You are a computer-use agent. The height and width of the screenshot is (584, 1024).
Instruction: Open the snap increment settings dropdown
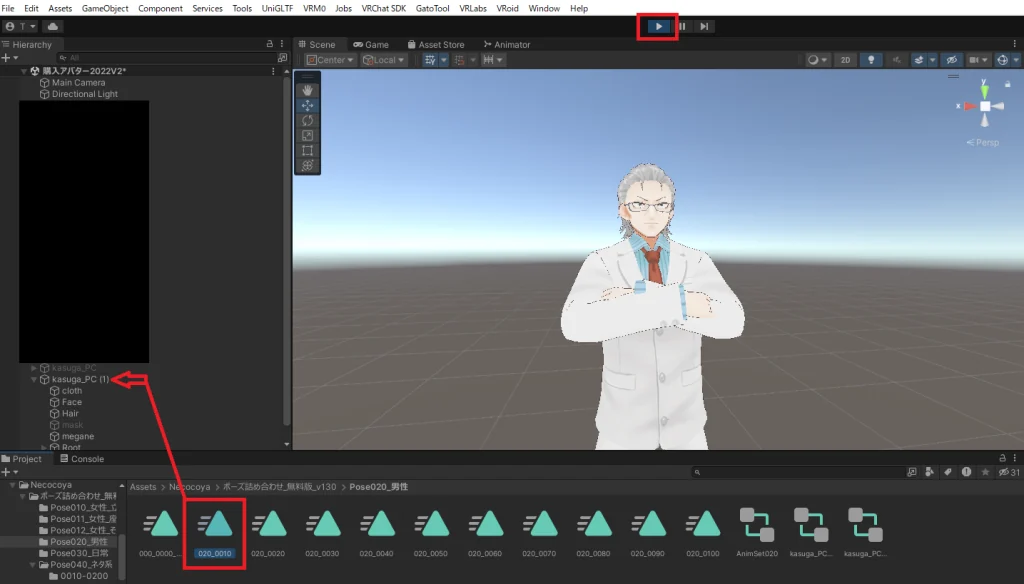[492, 59]
